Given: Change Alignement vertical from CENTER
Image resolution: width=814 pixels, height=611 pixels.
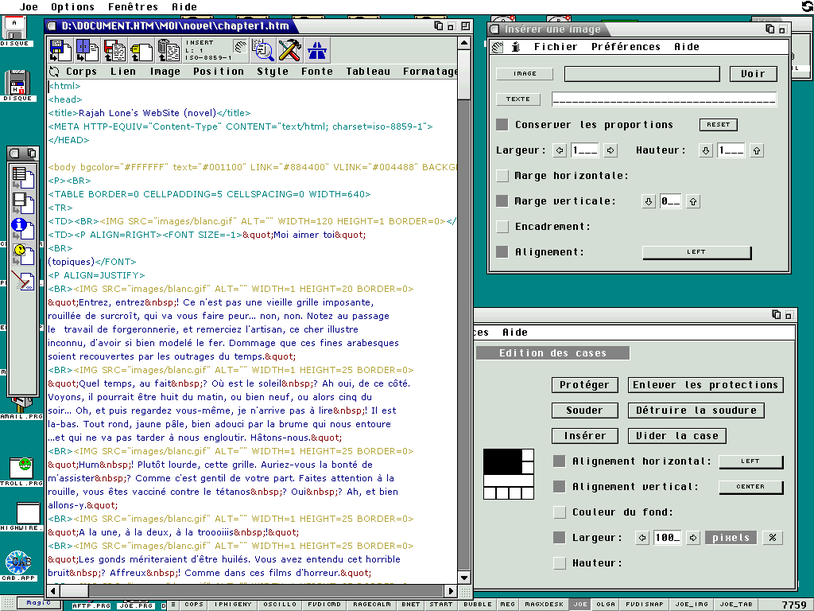Looking at the screenshot, I should pos(751,487).
